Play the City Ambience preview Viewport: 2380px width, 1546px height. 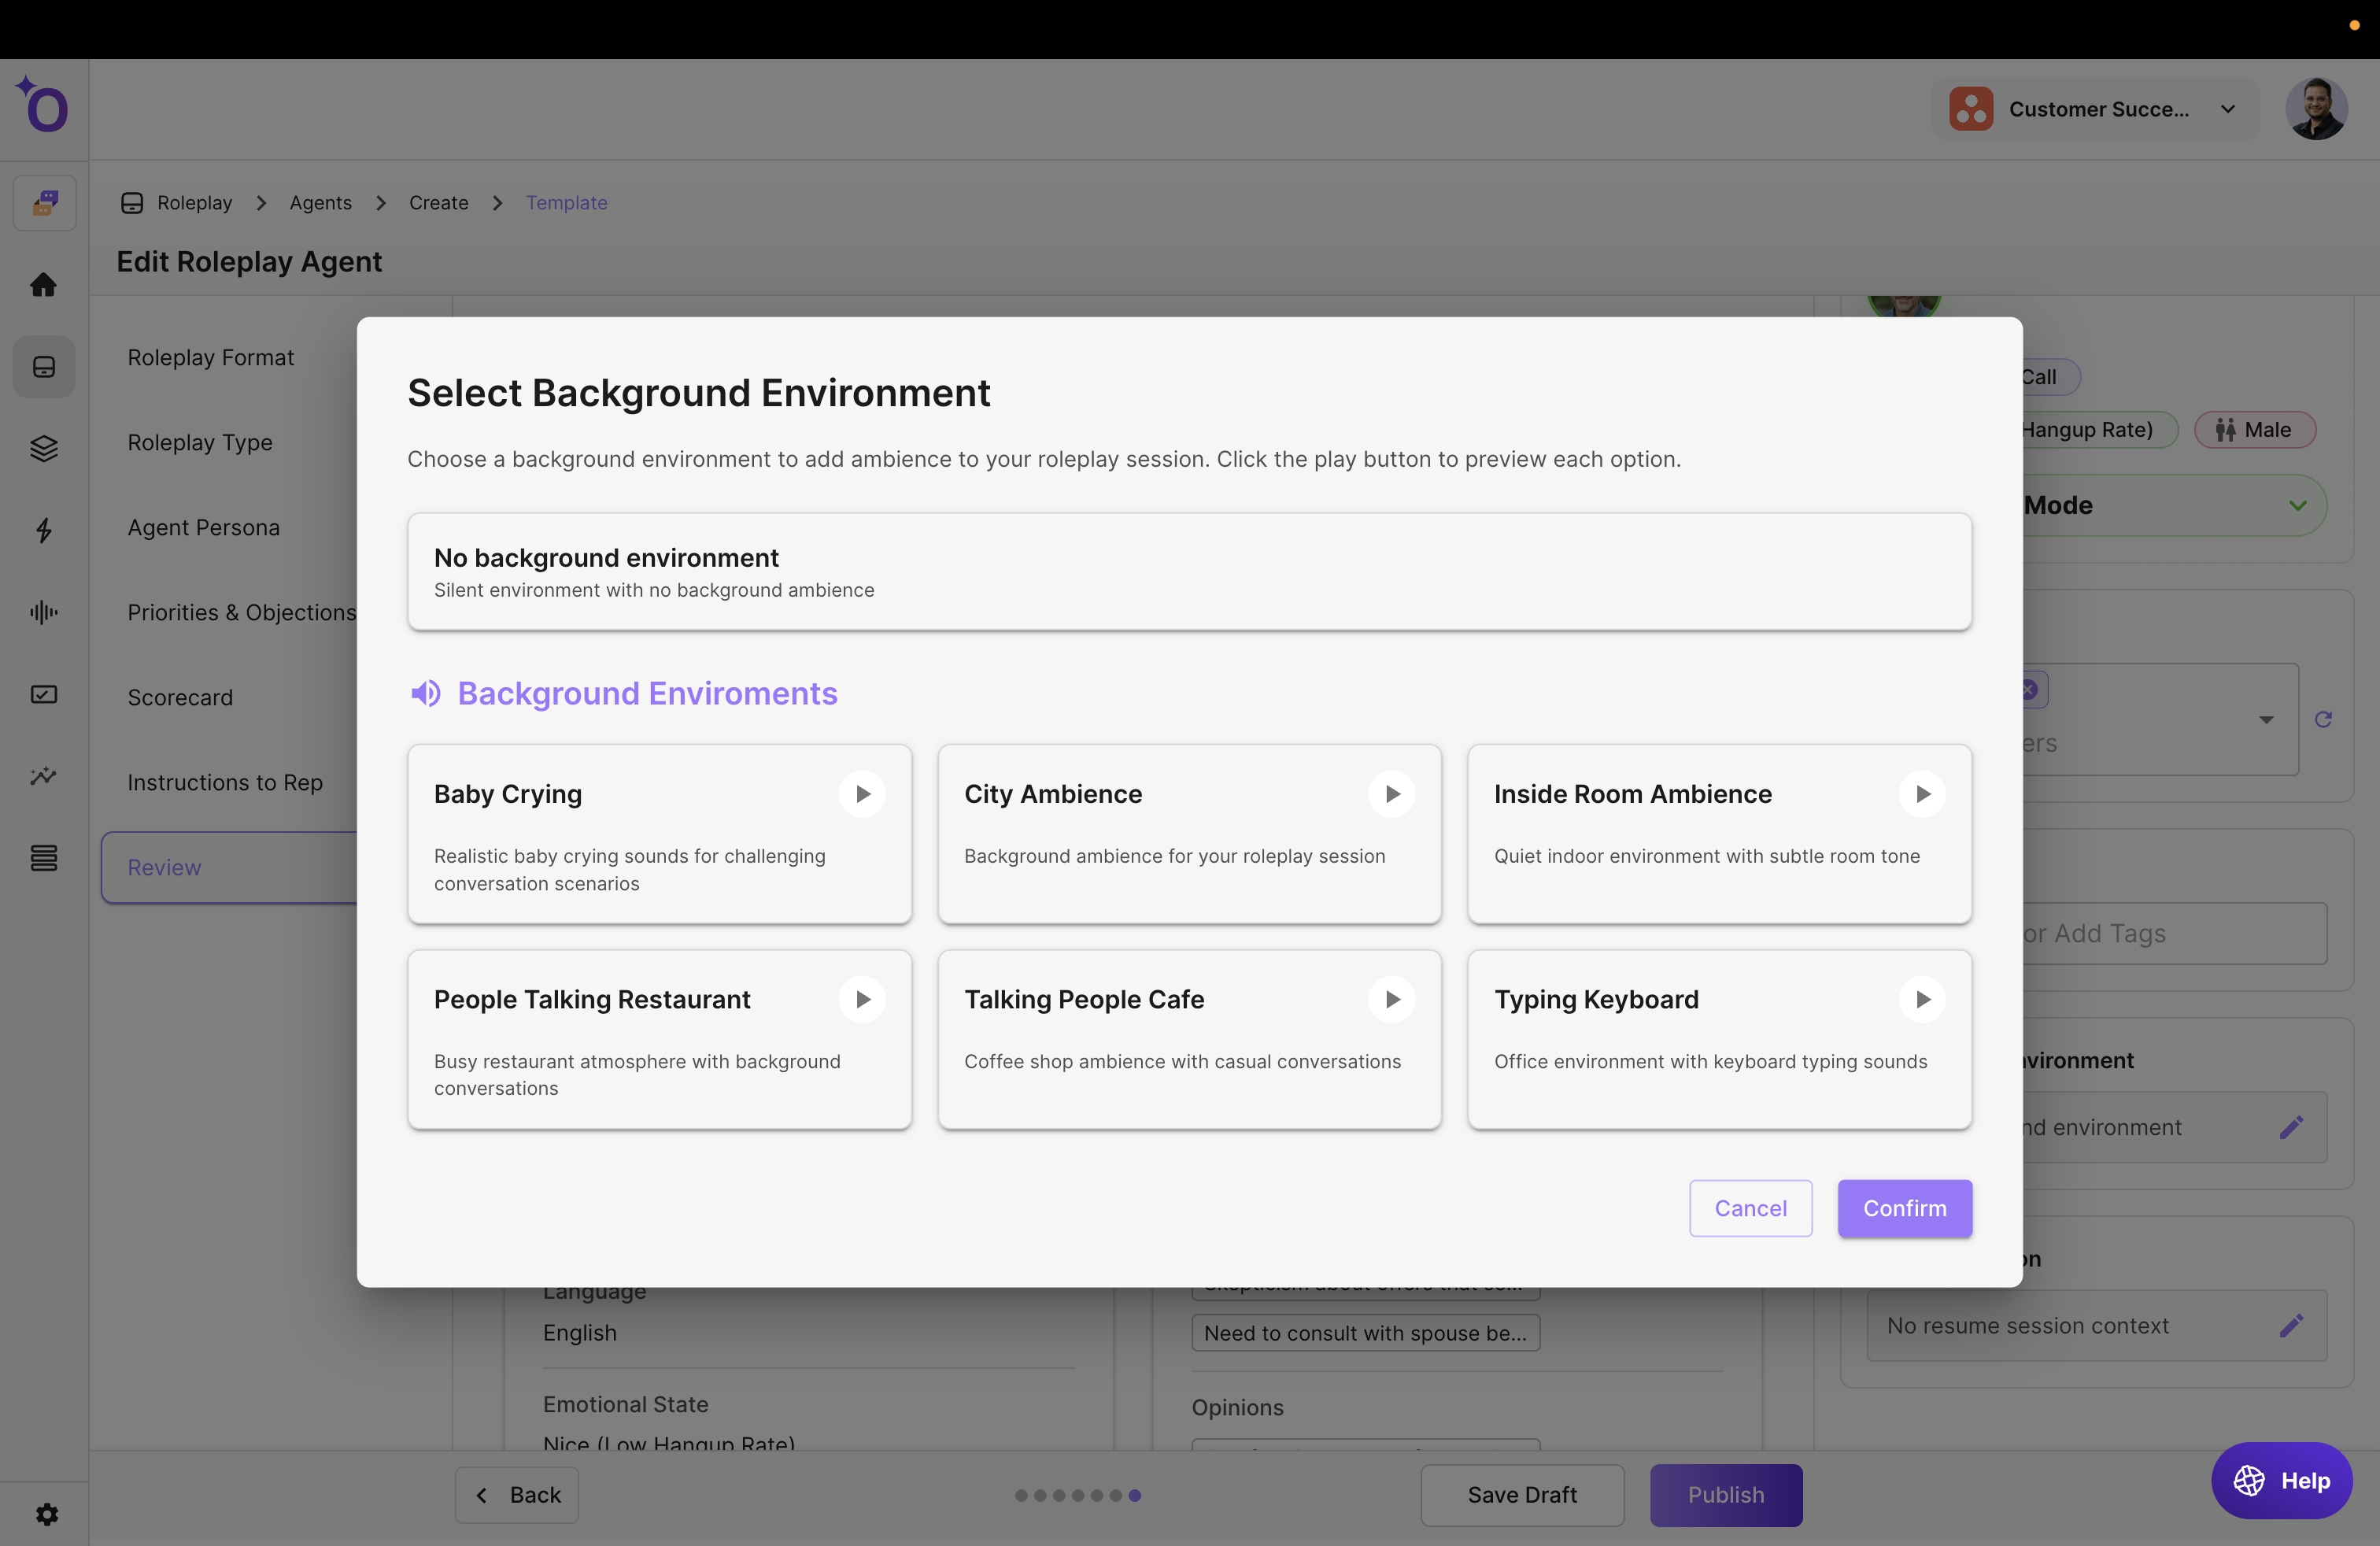[x=1391, y=794]
